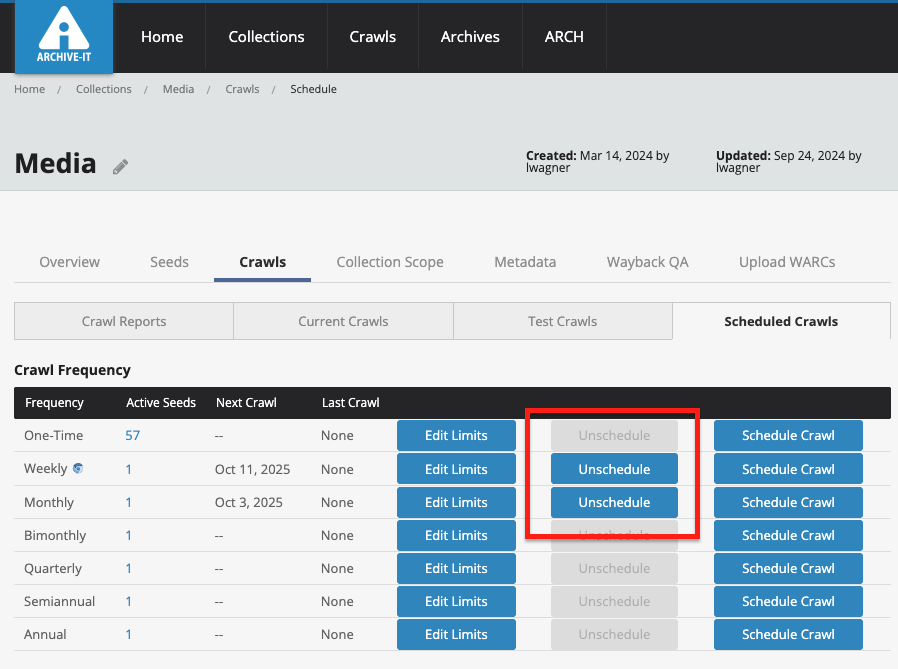
Task: Schedule Crawl for Weekly frequency
Action: (788, 469)
